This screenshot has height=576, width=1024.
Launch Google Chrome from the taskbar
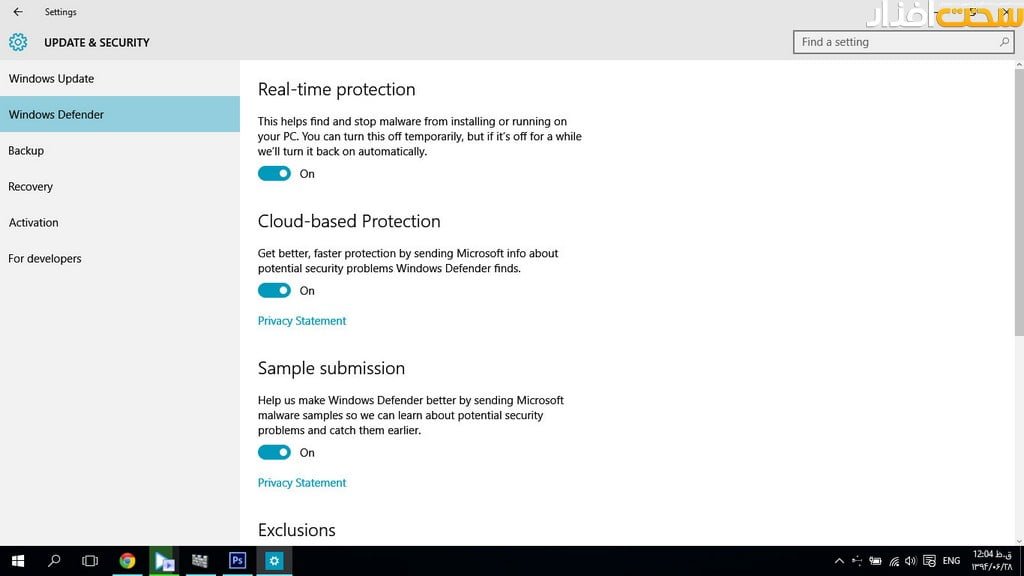tap(127, 561)
